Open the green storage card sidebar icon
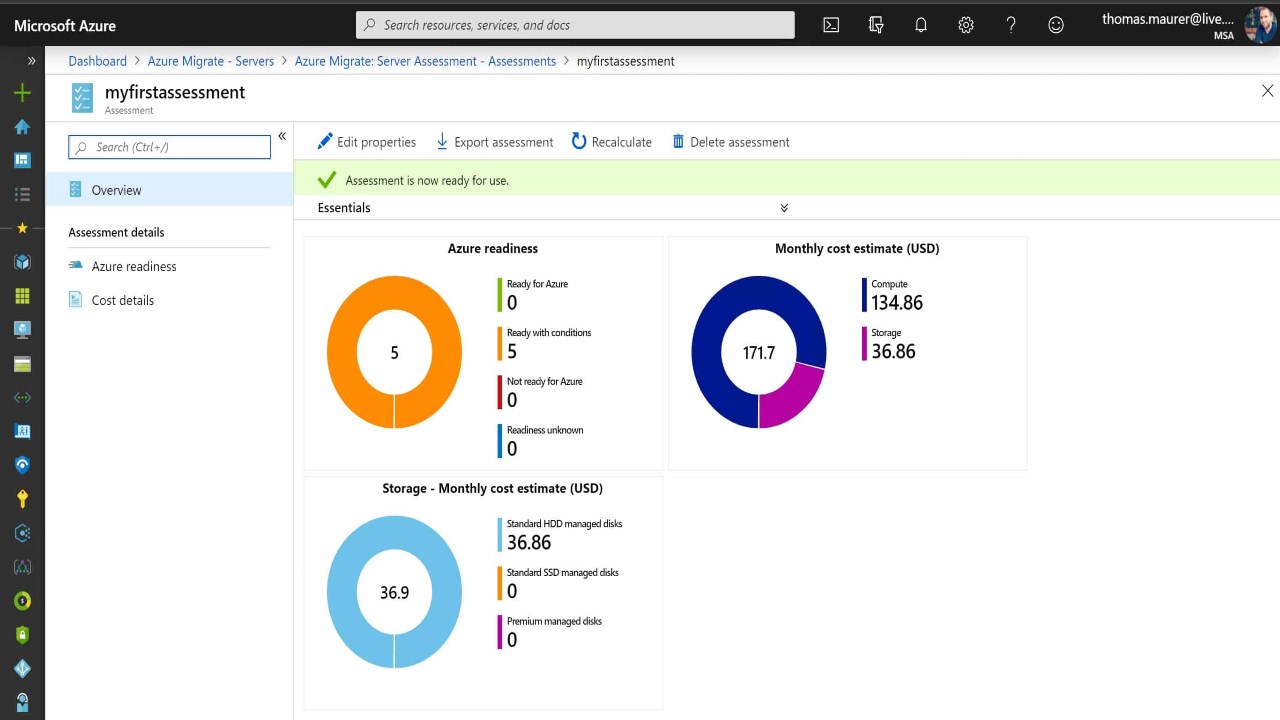The height and width of the screenshot is (720, 1280). (22, 364)
